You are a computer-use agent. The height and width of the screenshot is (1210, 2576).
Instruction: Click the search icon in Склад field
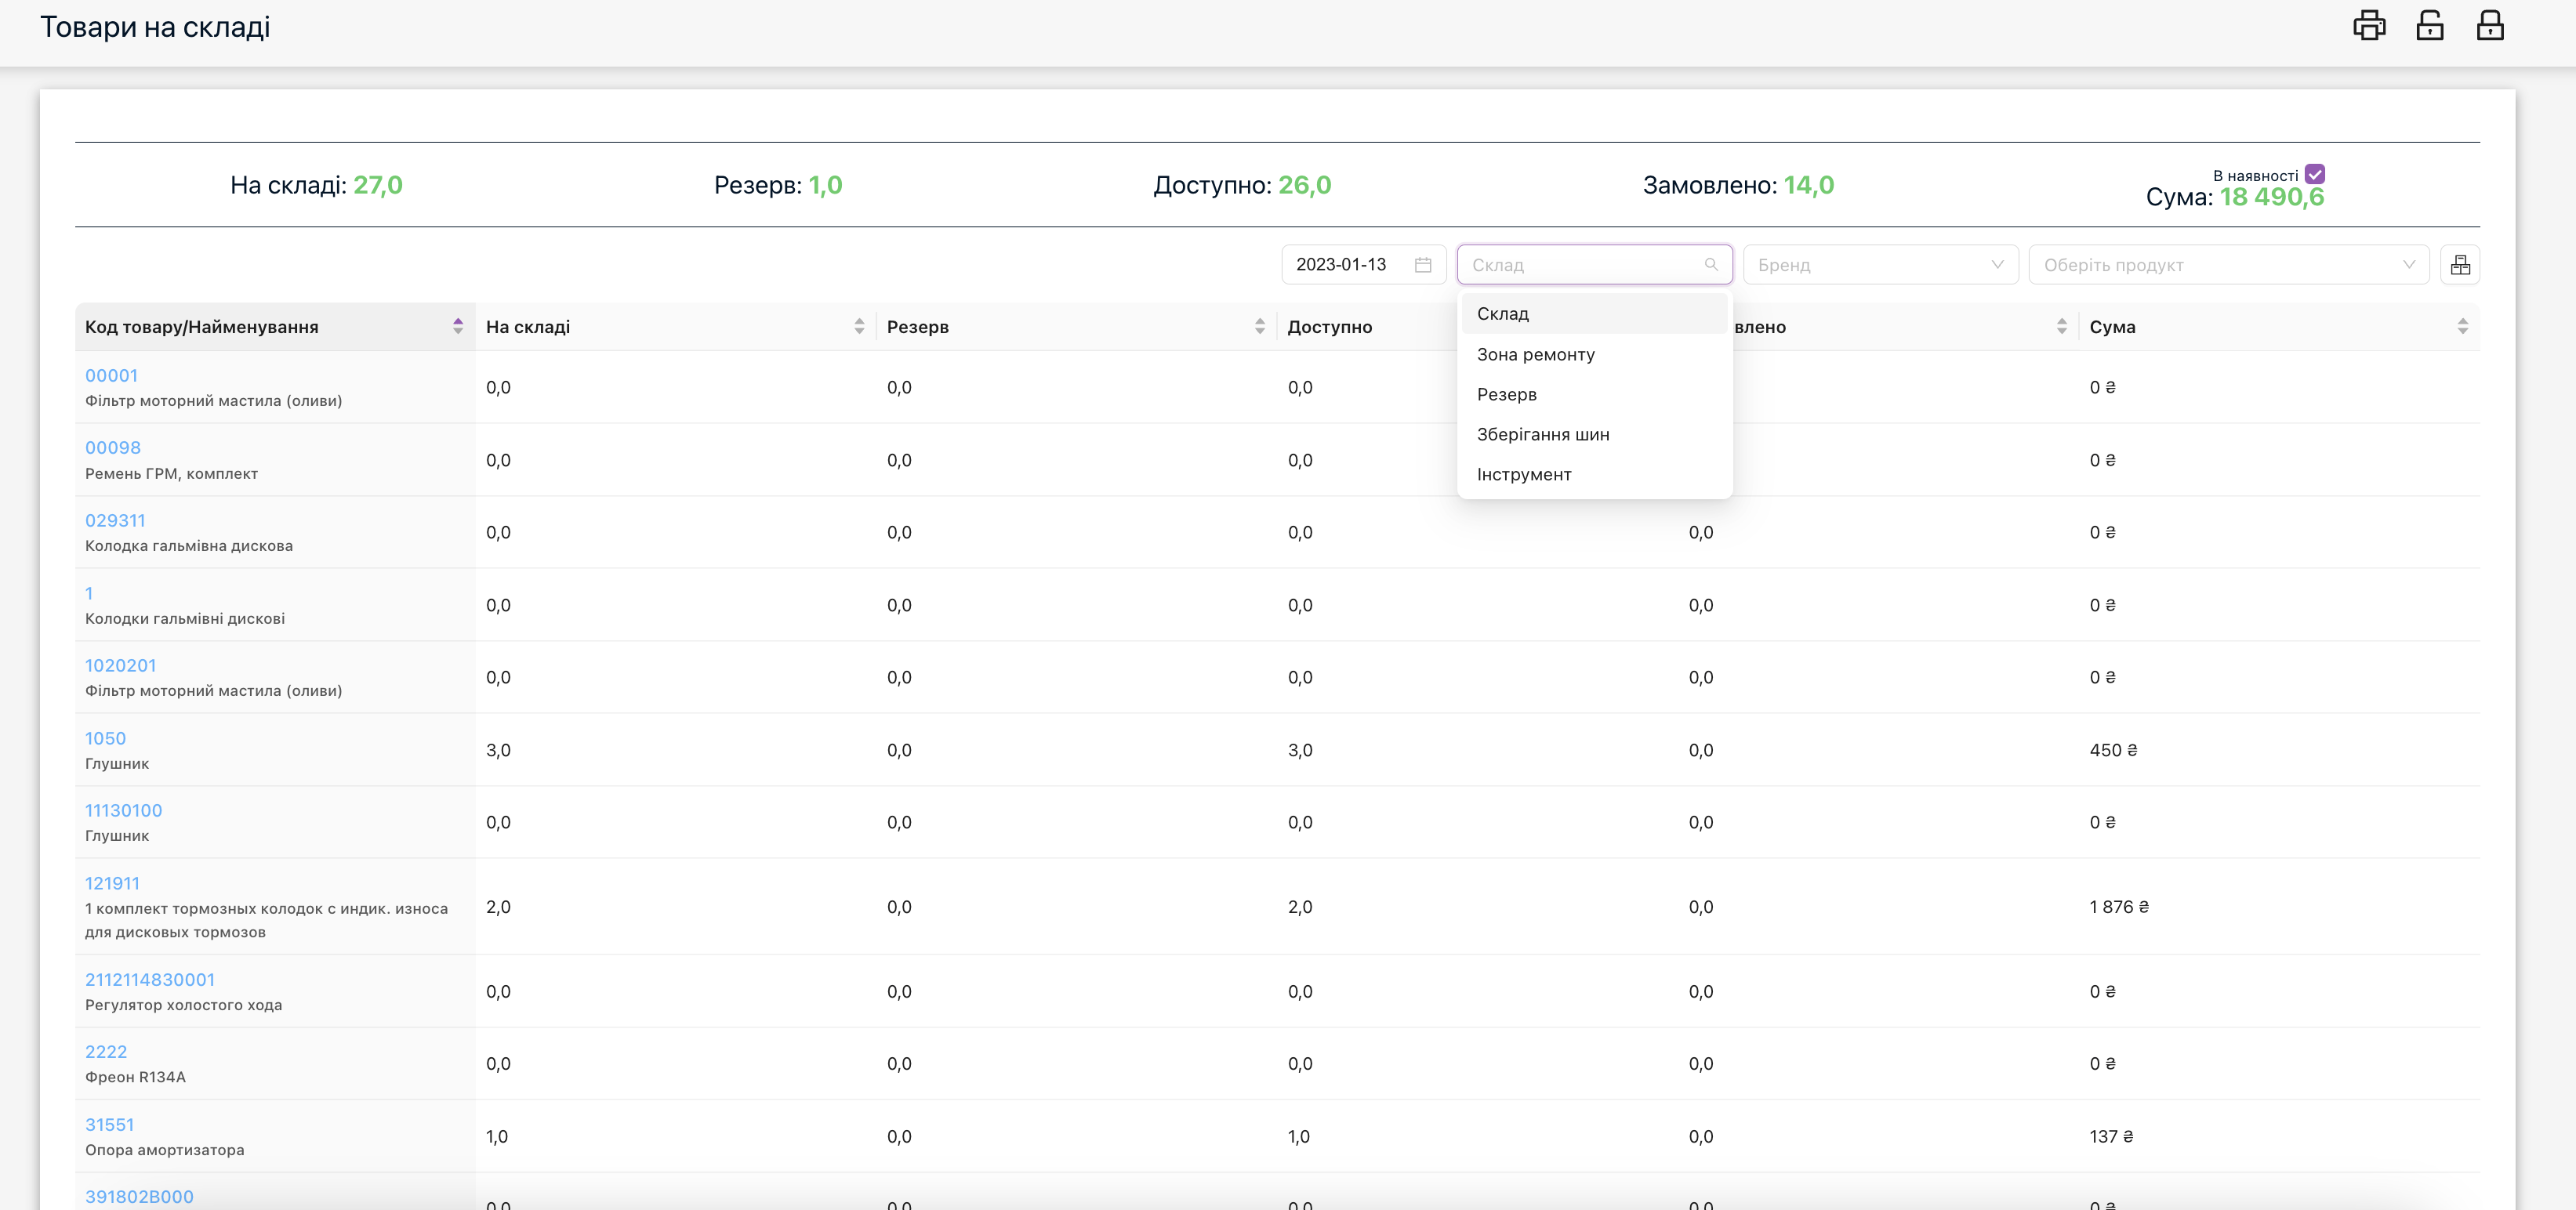coord(1711,265)
